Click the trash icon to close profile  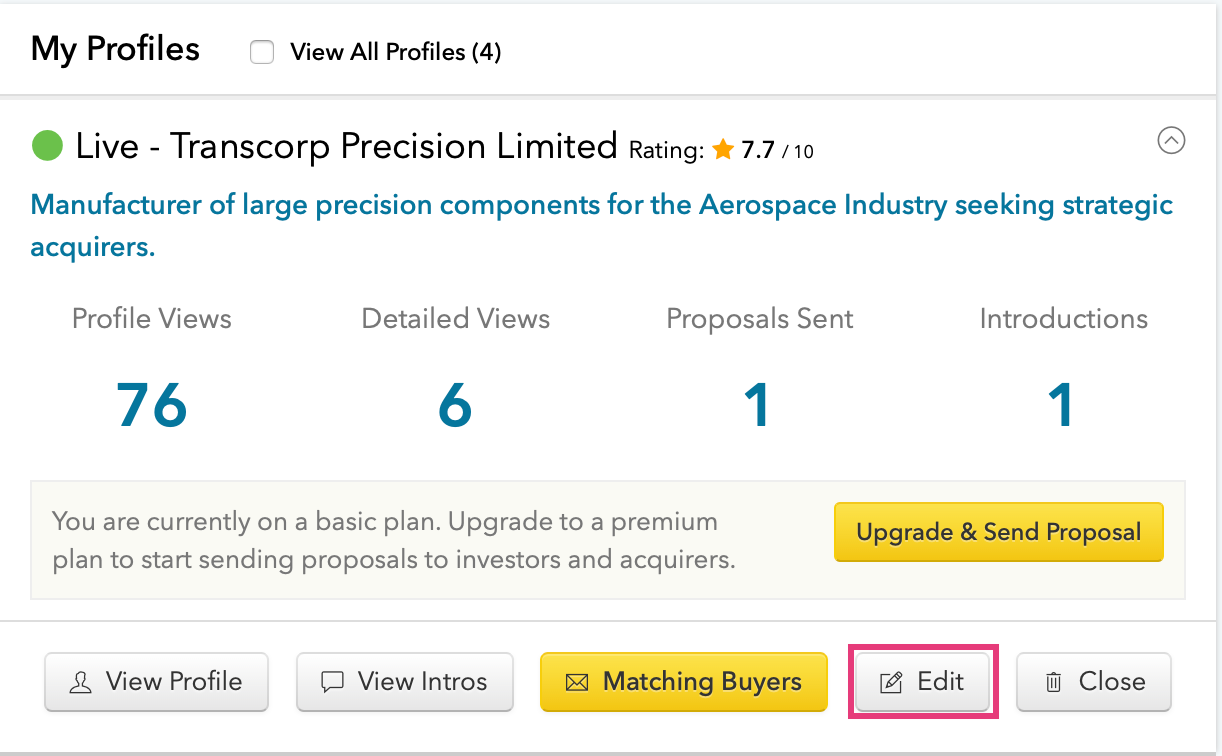tap(1053, 683)
